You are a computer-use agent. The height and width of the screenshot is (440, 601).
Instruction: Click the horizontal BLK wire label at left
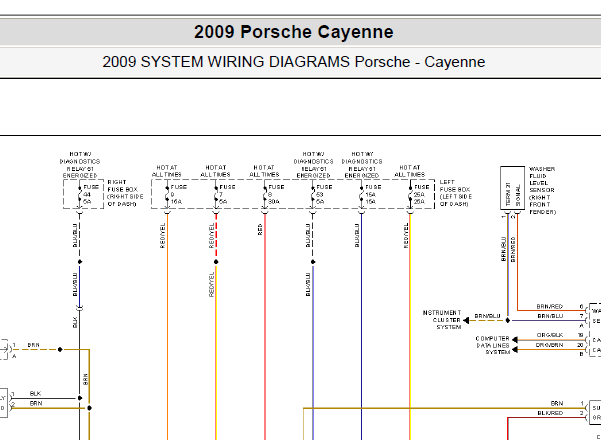coord(35,394)
